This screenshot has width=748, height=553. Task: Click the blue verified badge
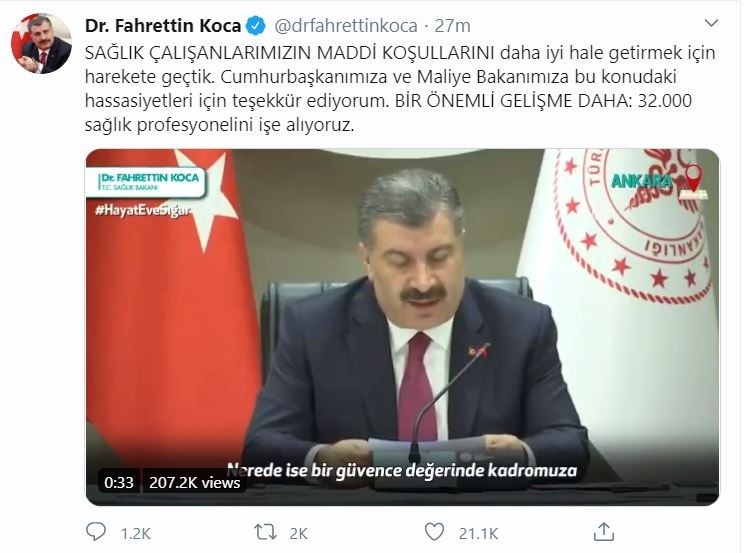click(x=256, y=26)
